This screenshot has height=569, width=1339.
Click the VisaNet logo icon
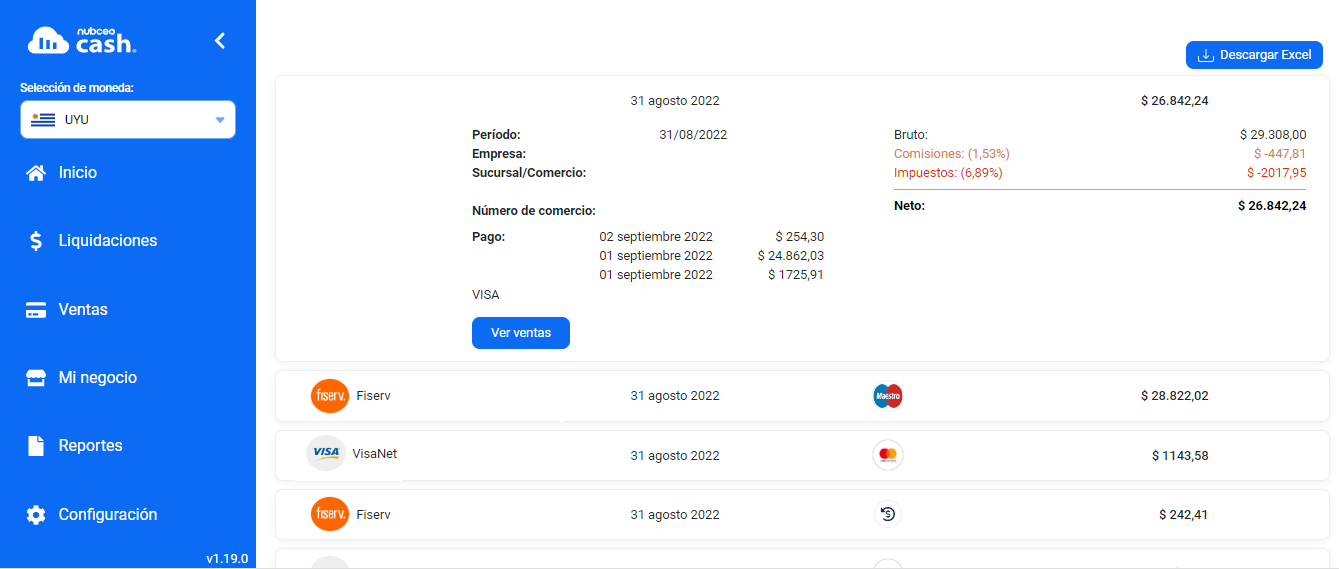[326, 453]
